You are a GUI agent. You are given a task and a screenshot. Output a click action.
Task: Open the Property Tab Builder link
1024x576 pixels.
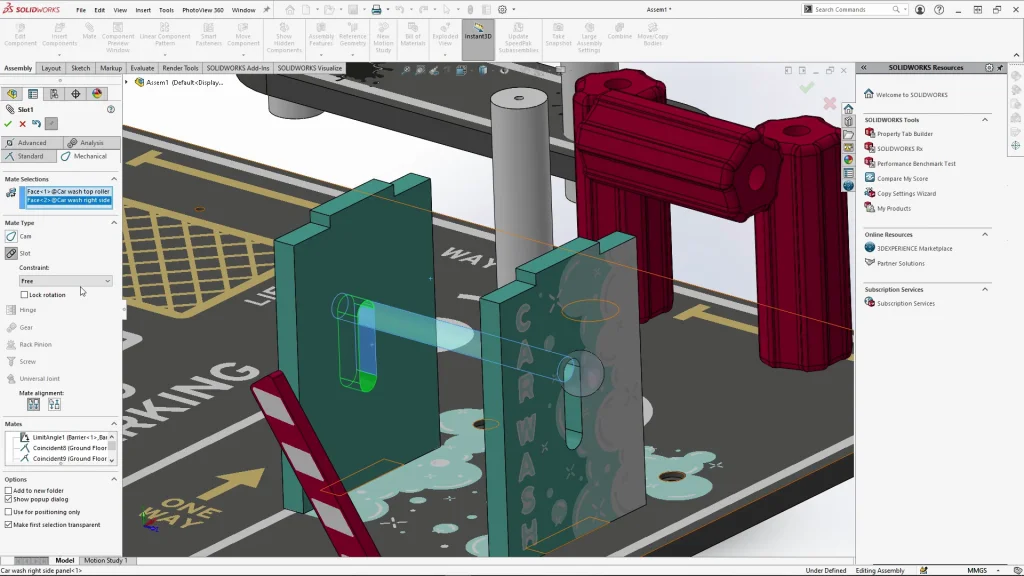tap(904, 134)
